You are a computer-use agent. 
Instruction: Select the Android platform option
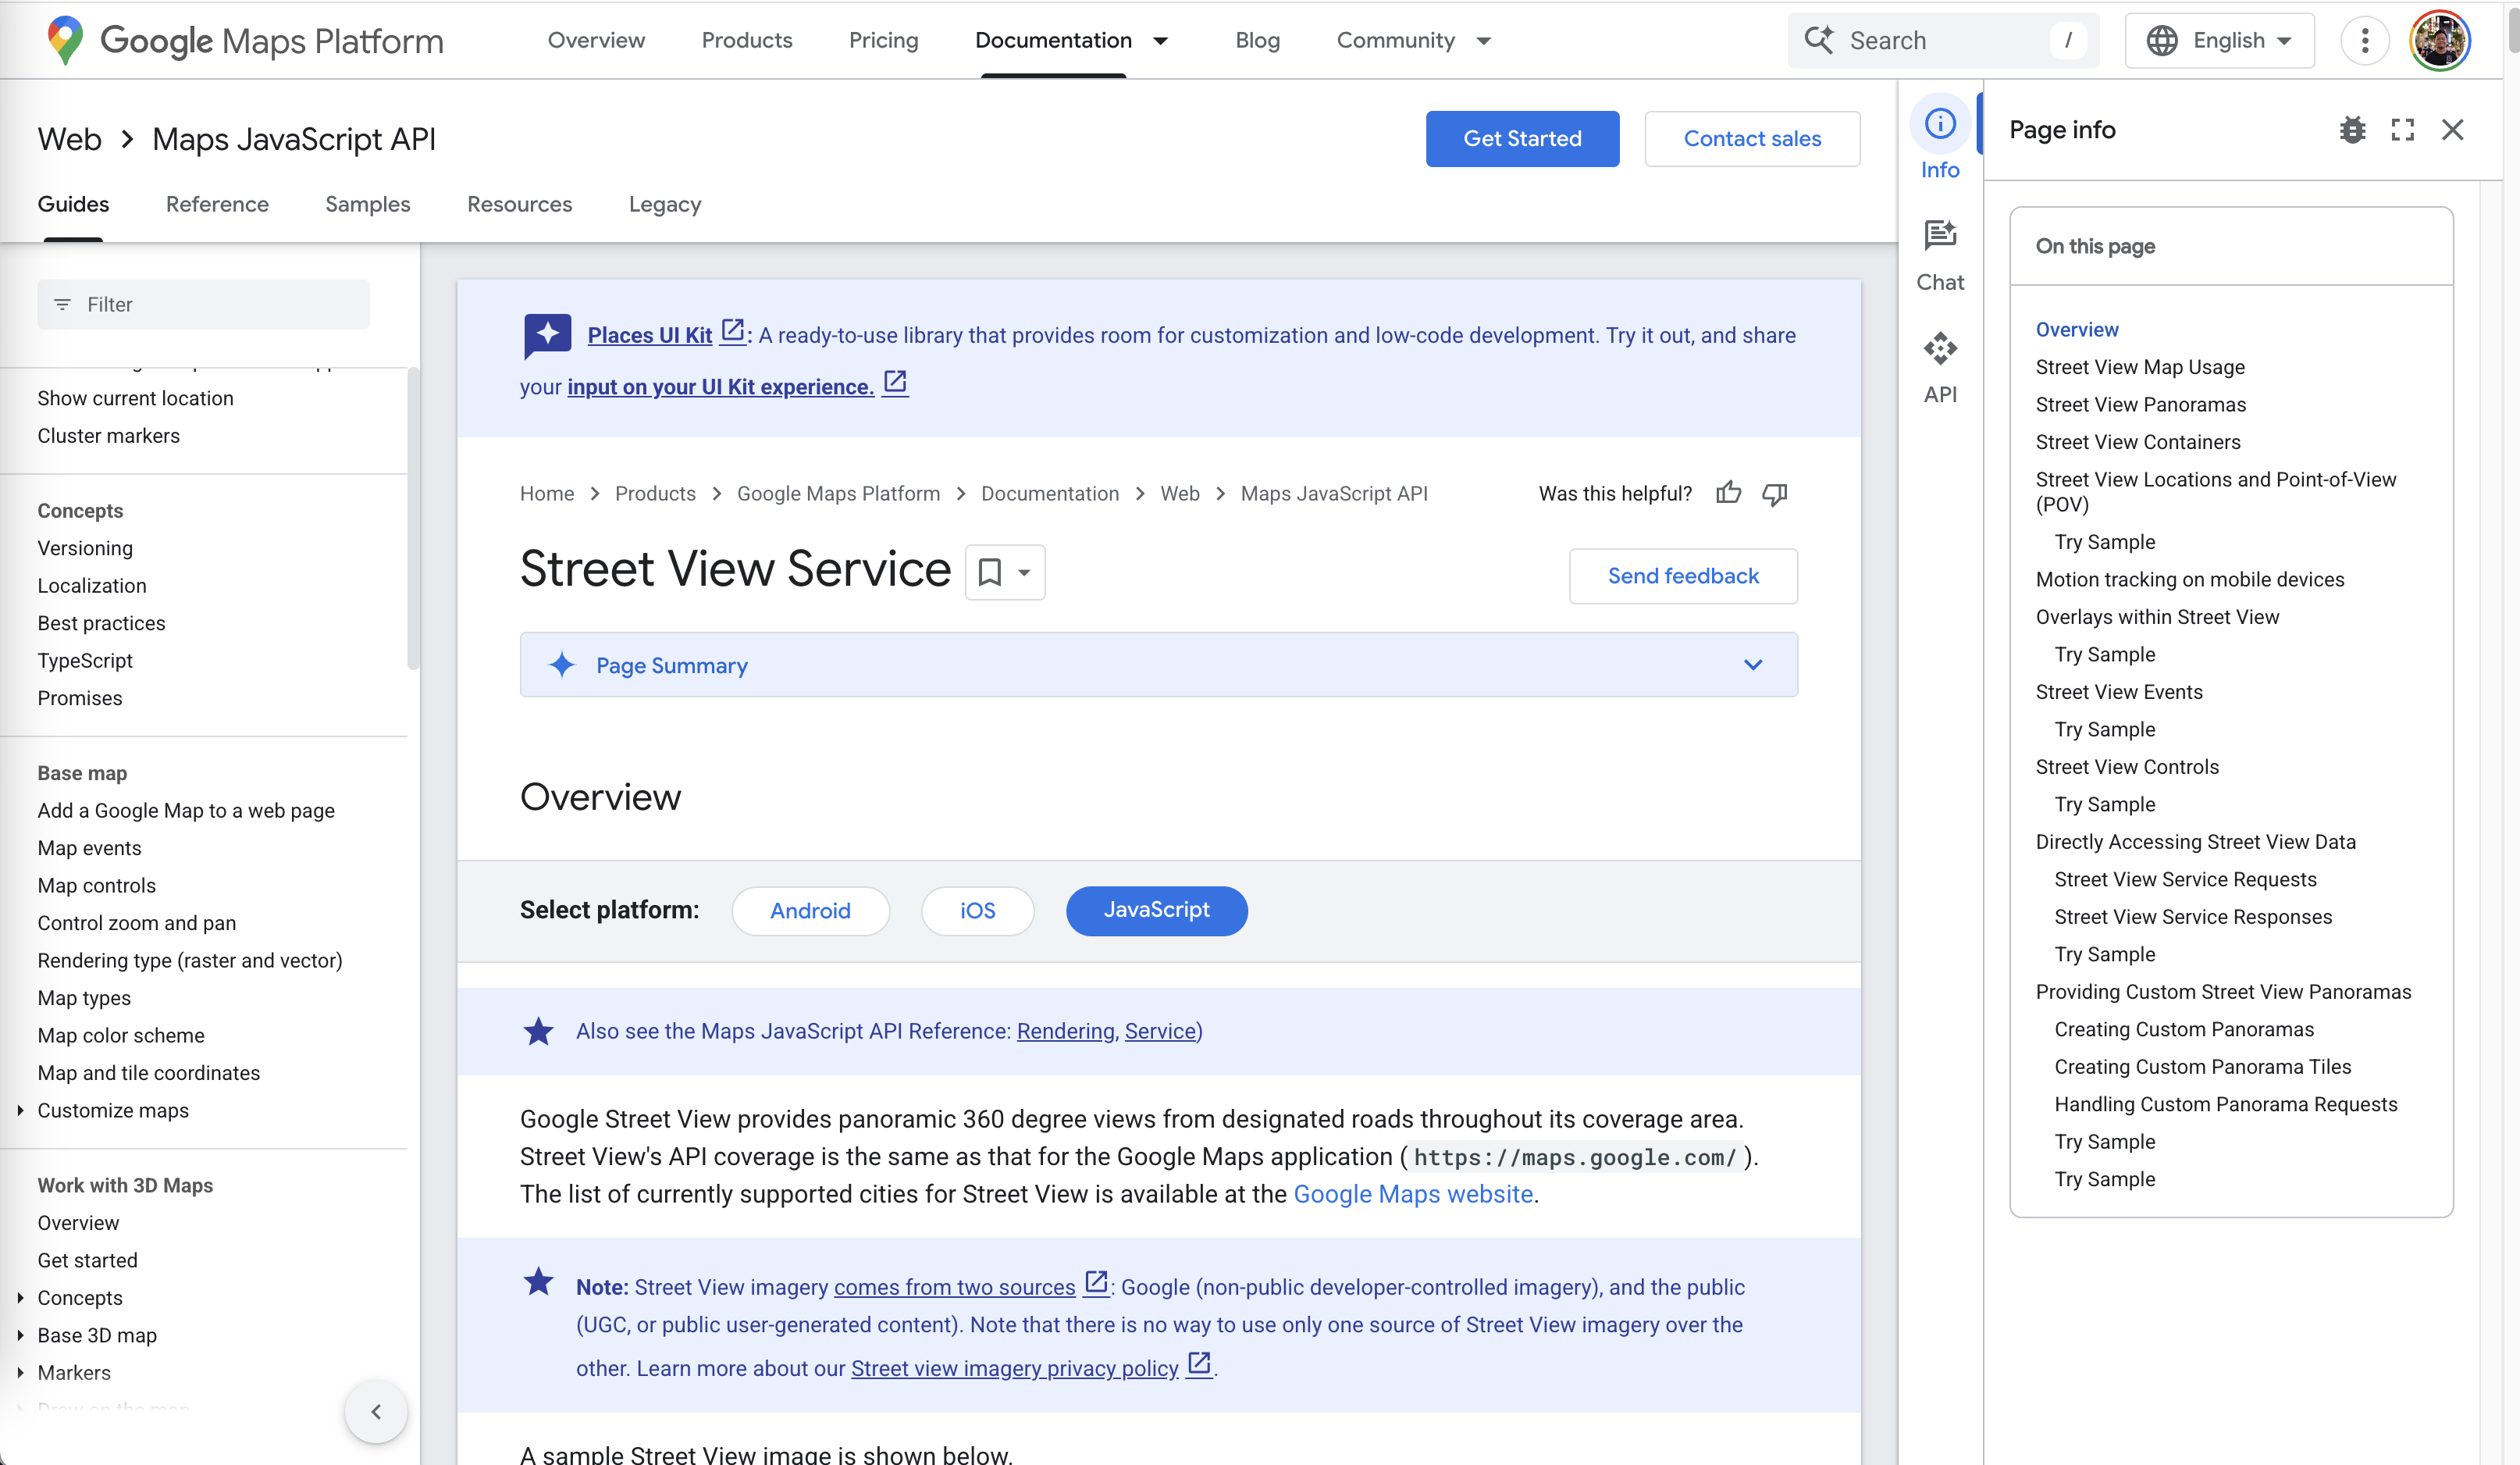pos(810,910)
